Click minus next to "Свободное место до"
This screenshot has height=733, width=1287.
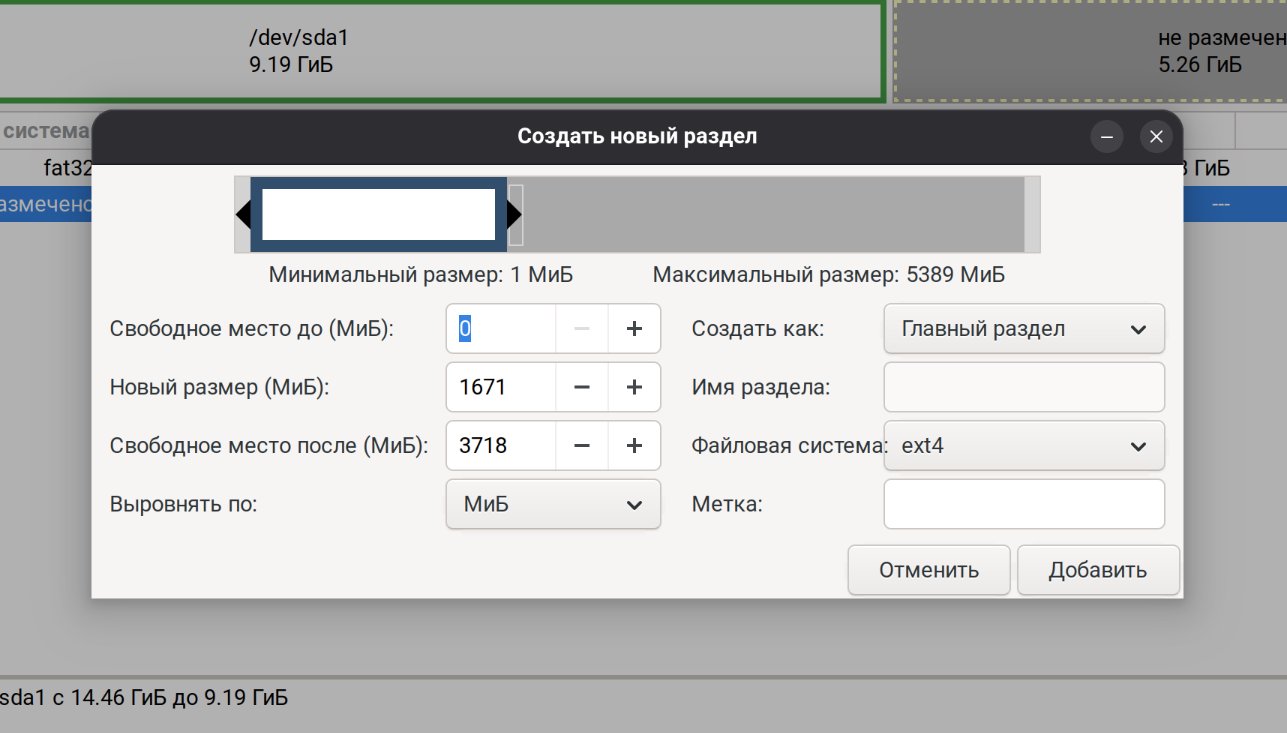tap(581, 328)
